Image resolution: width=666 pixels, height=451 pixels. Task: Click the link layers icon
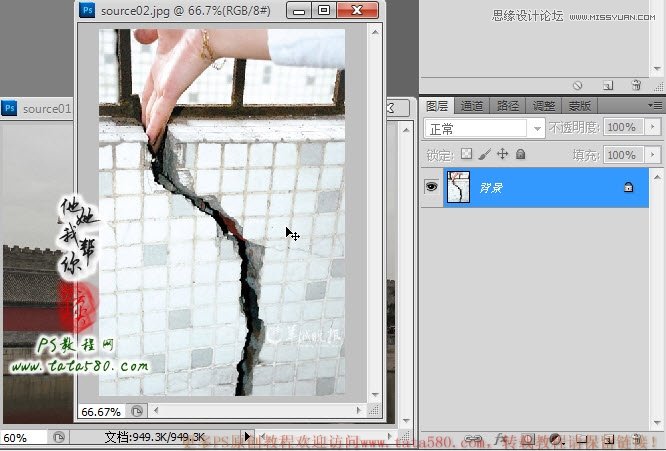coord(474,439)
